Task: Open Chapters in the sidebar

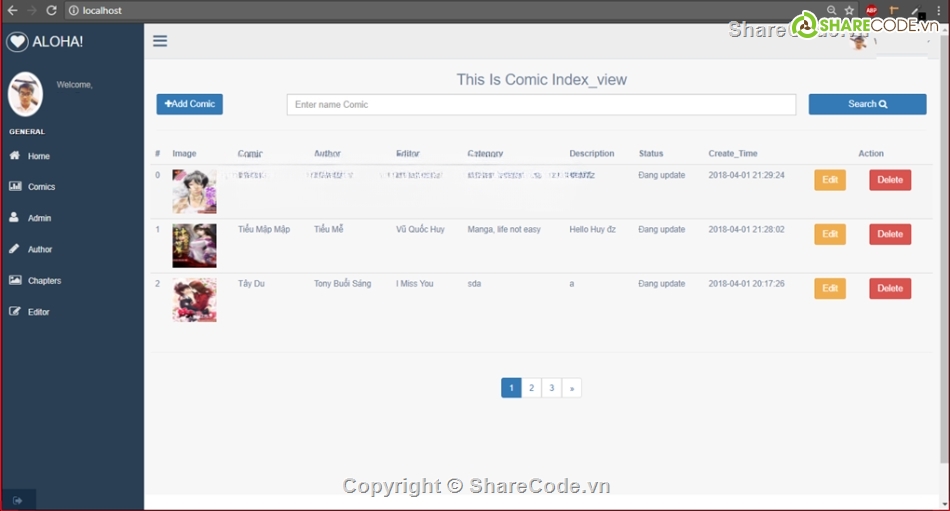Action: coord(44,281)
